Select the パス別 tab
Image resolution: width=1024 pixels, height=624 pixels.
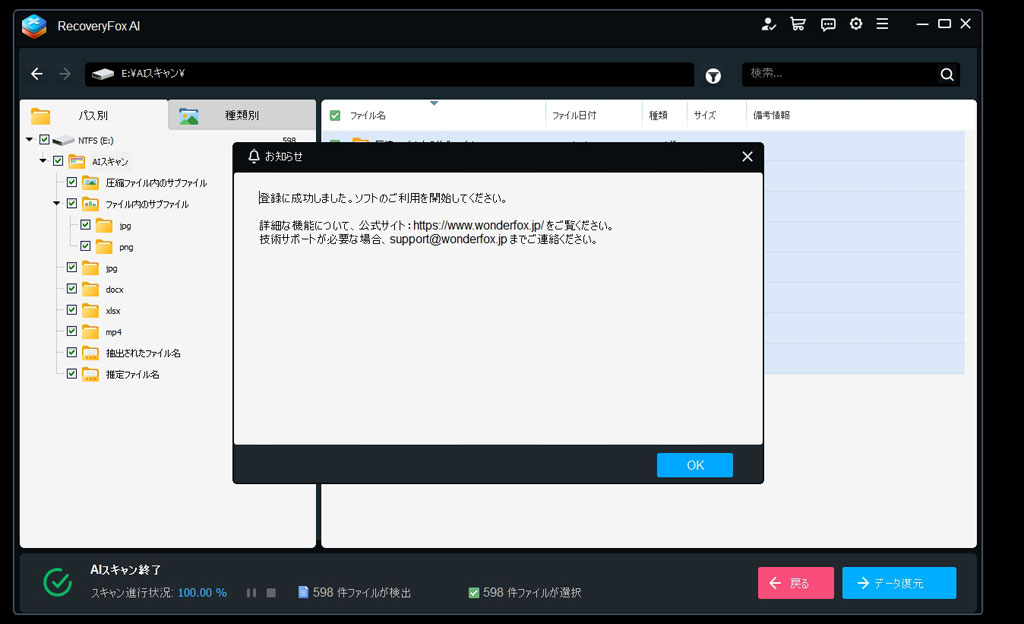coord(92,115)
